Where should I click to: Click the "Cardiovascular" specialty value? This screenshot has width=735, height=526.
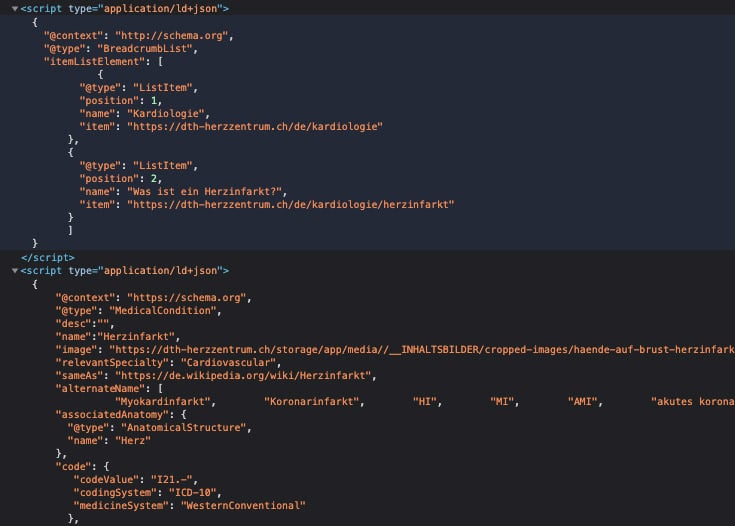(x=228, y=363)
